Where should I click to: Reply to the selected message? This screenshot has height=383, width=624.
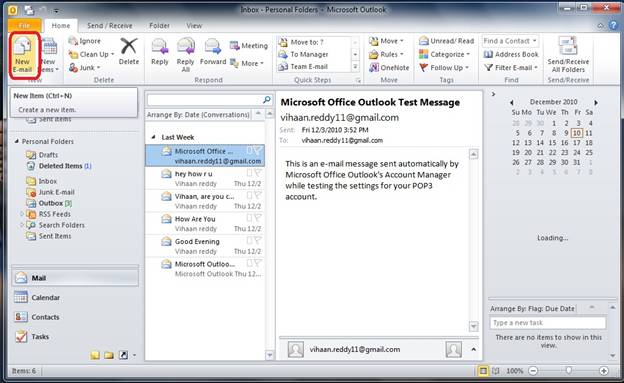tap(160, 52)
